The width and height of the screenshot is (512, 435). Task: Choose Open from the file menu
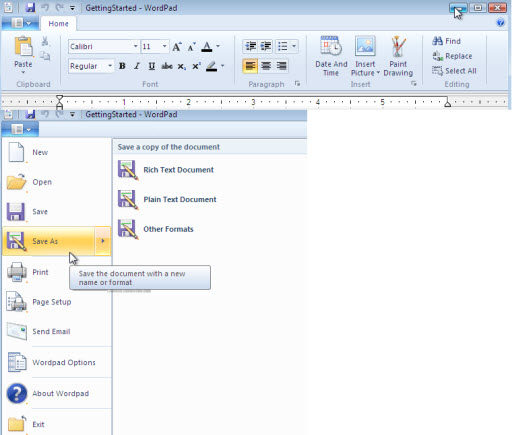(57, 182)
